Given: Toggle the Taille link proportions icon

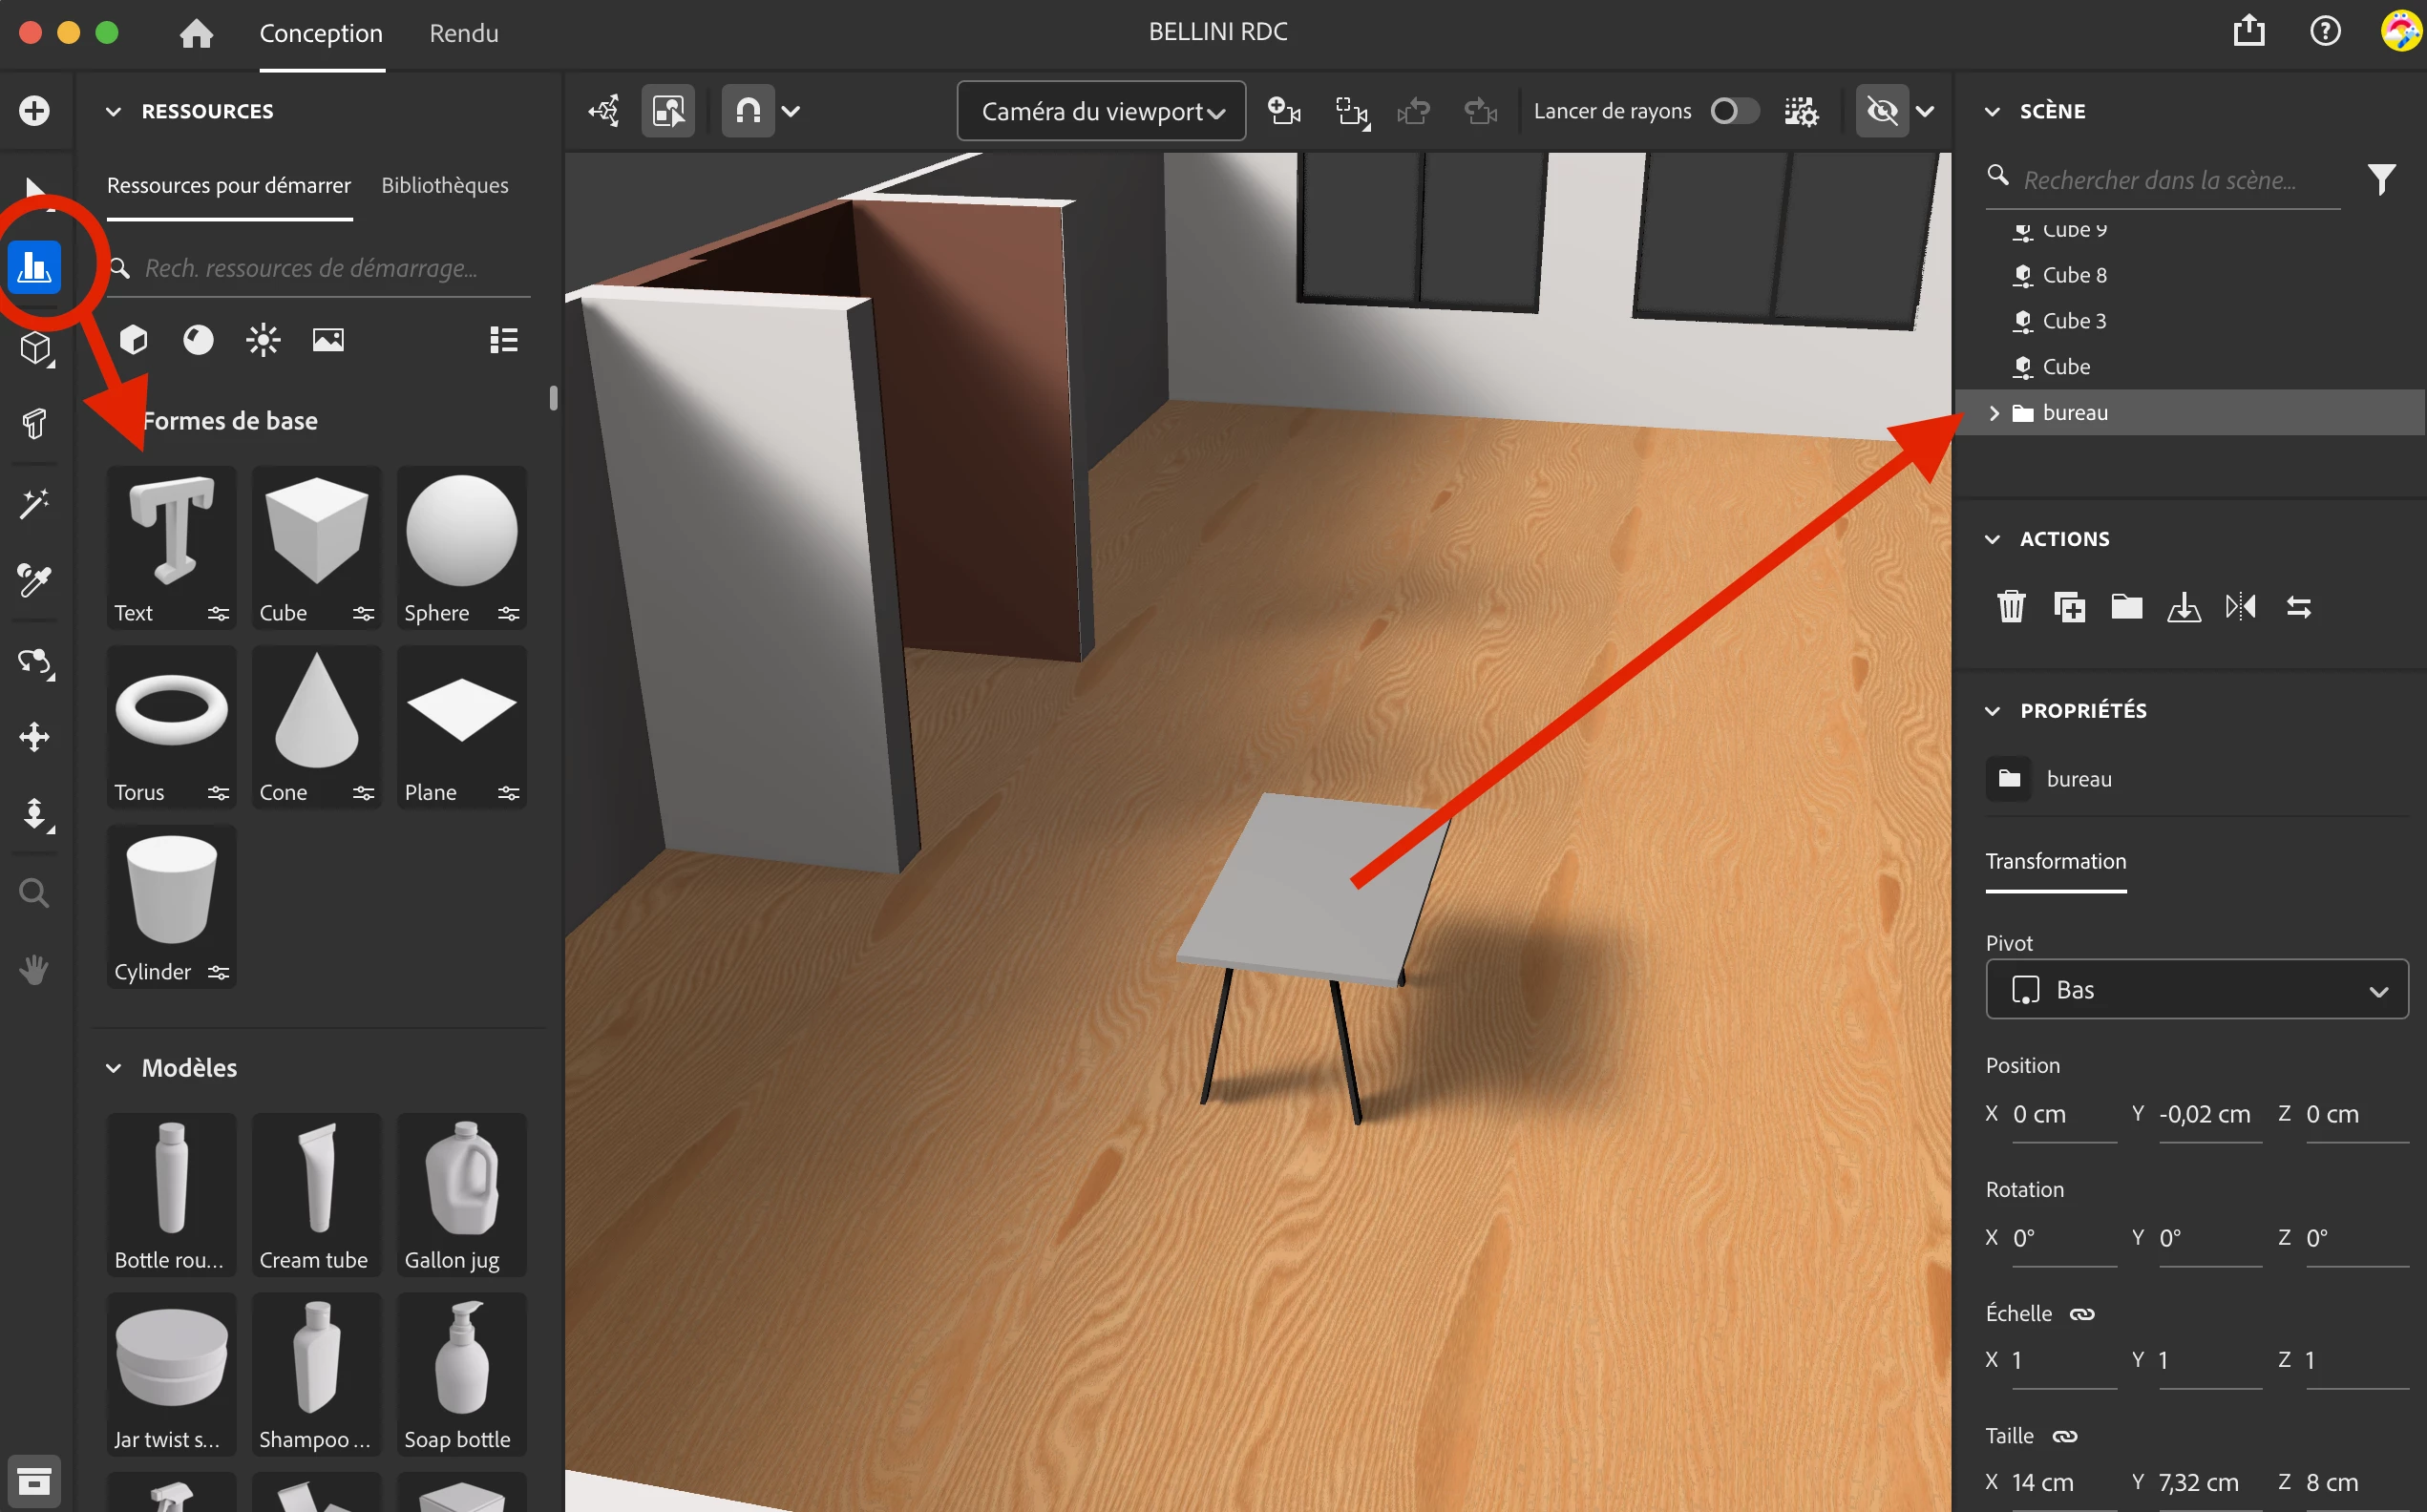Looking at the screenshot, I should [x=2065, y=1437].
